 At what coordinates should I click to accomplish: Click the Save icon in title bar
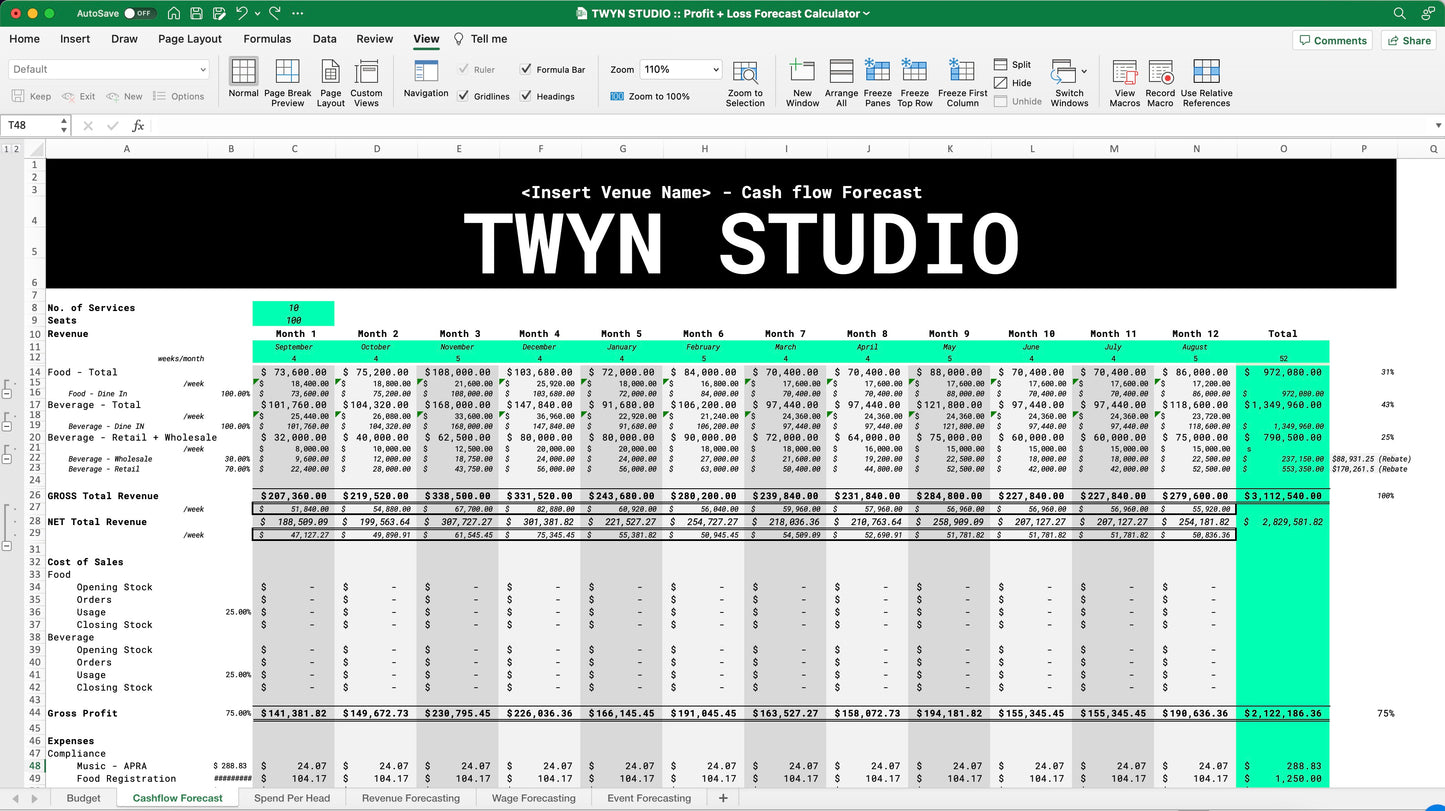196,13
